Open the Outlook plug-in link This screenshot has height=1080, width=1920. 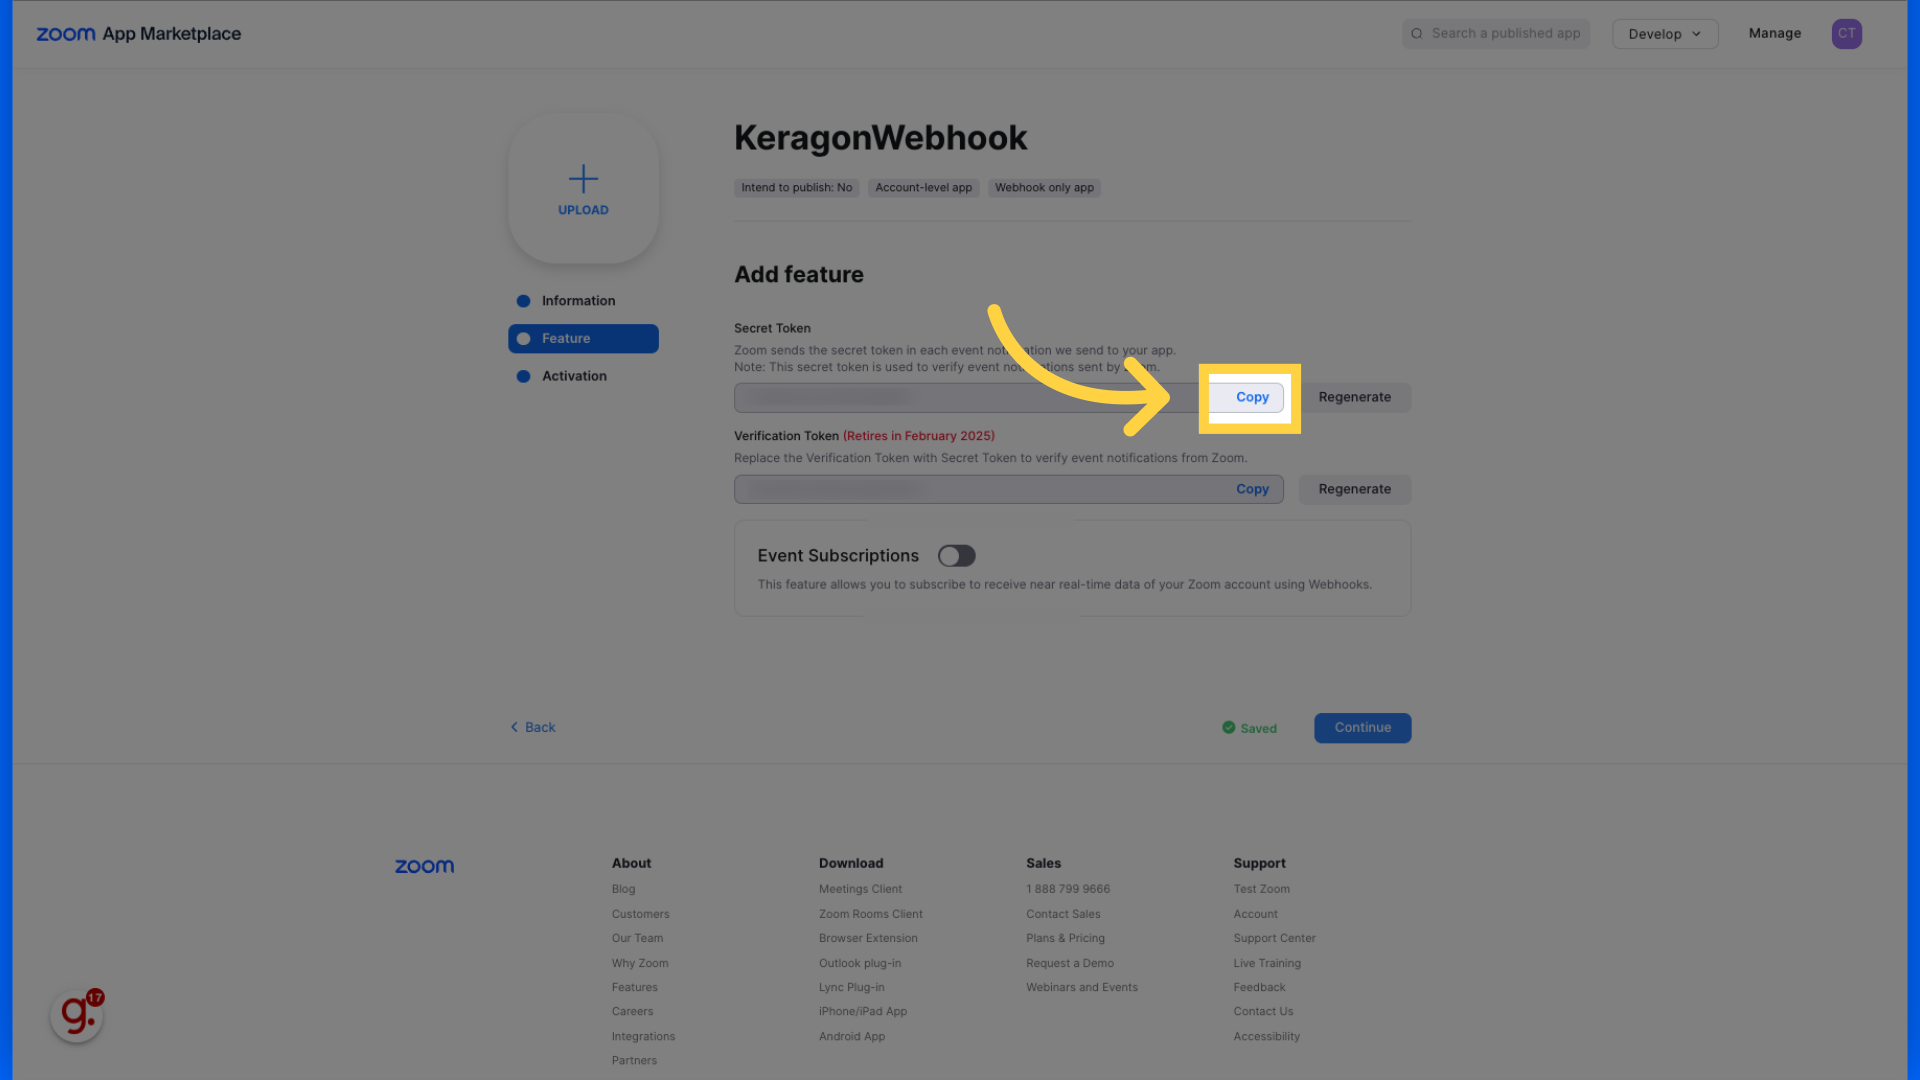pos(860,964)
